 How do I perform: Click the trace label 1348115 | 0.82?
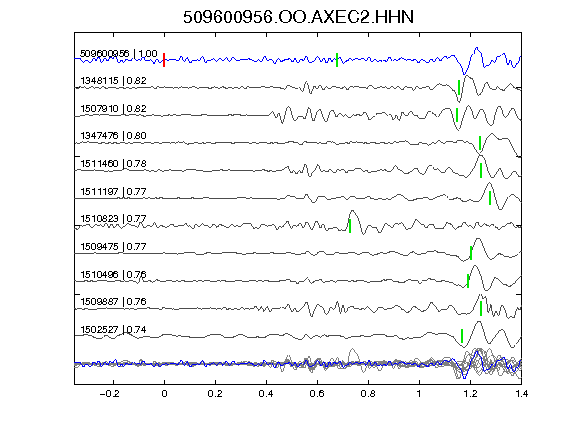point(114,80)
